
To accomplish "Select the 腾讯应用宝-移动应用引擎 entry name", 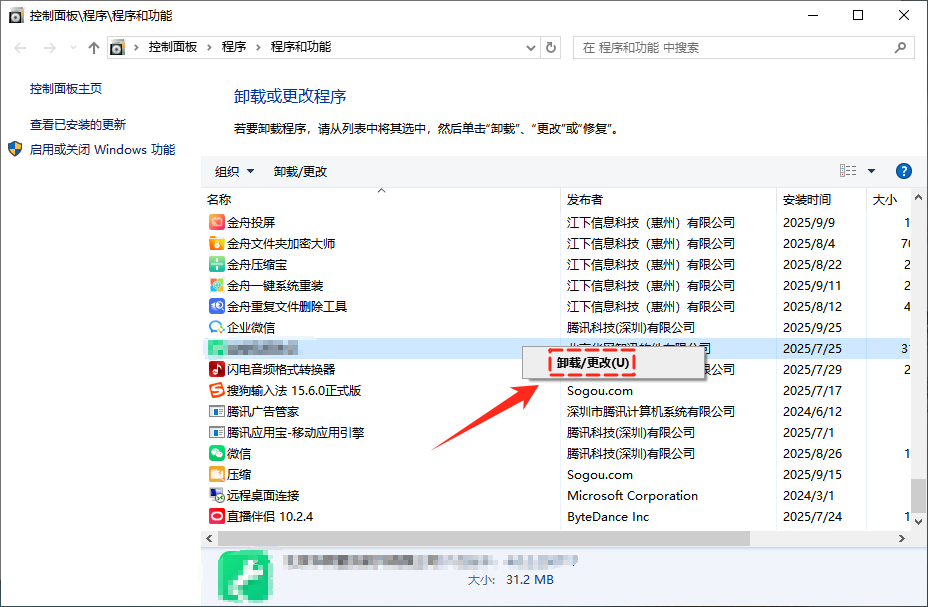I will click(295, 432).
